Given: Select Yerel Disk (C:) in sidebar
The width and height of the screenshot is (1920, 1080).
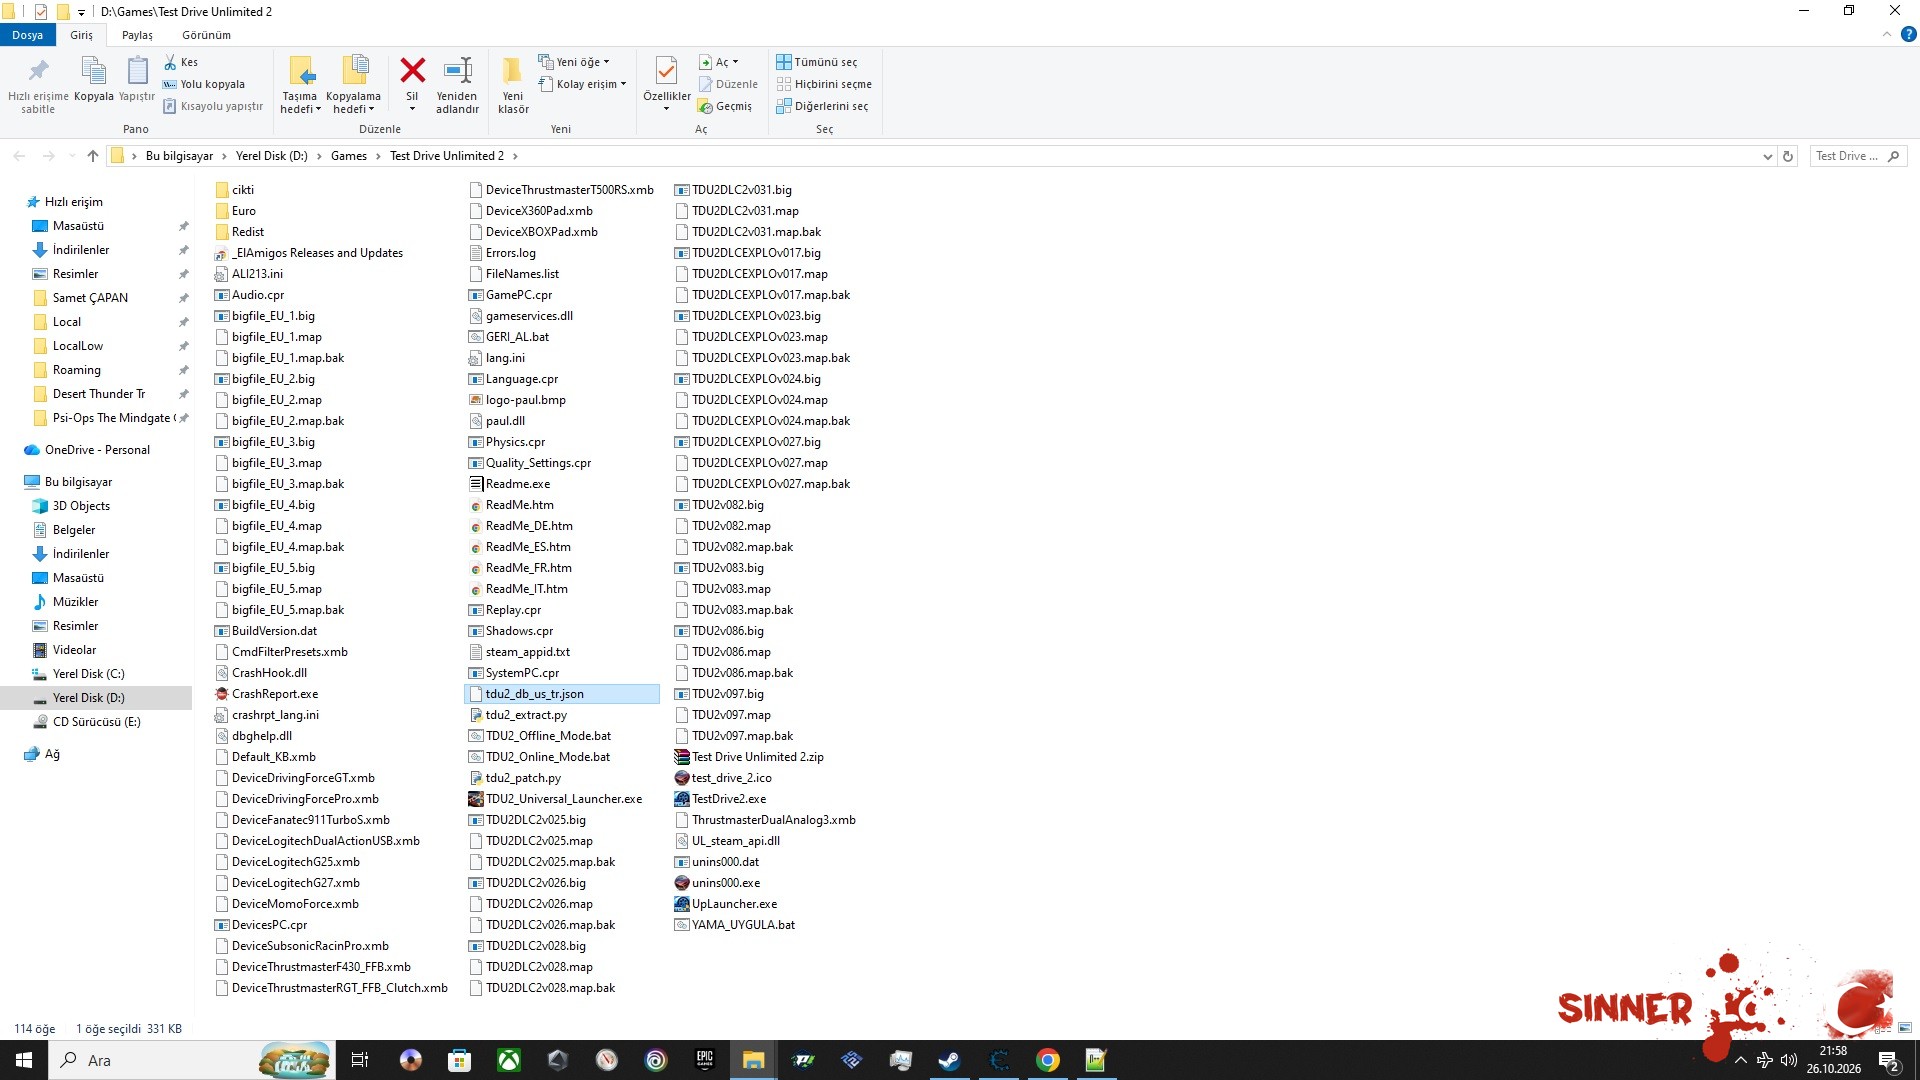Looking at the screenshot, I should coord(89,674).
